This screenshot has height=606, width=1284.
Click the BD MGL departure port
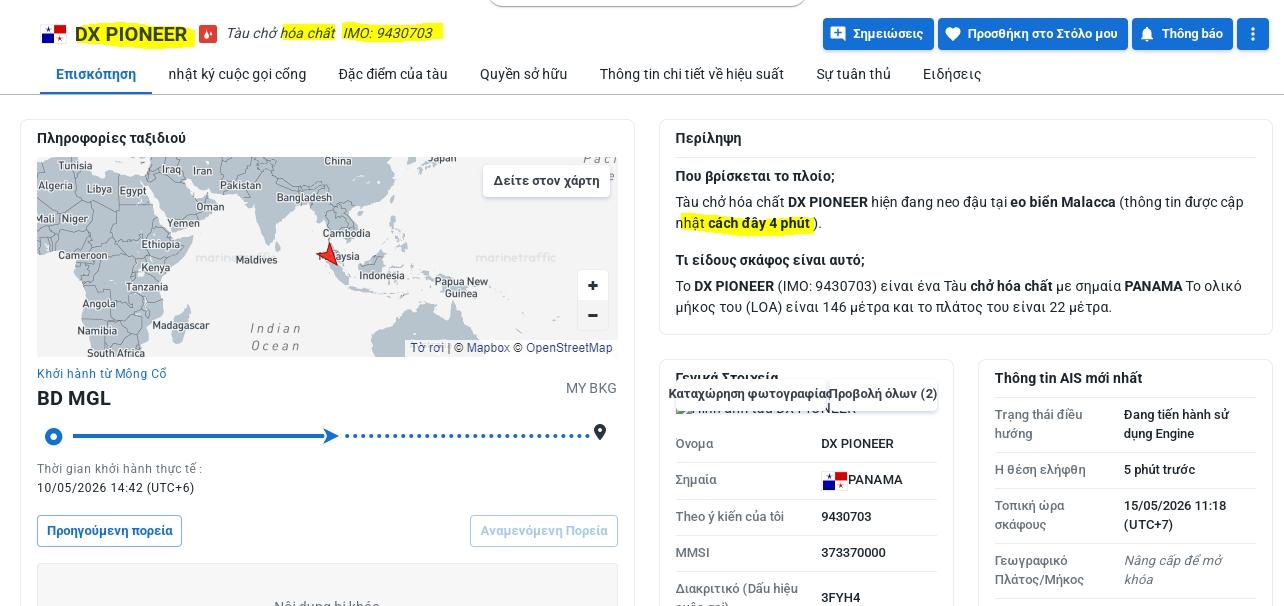(74, 398)
